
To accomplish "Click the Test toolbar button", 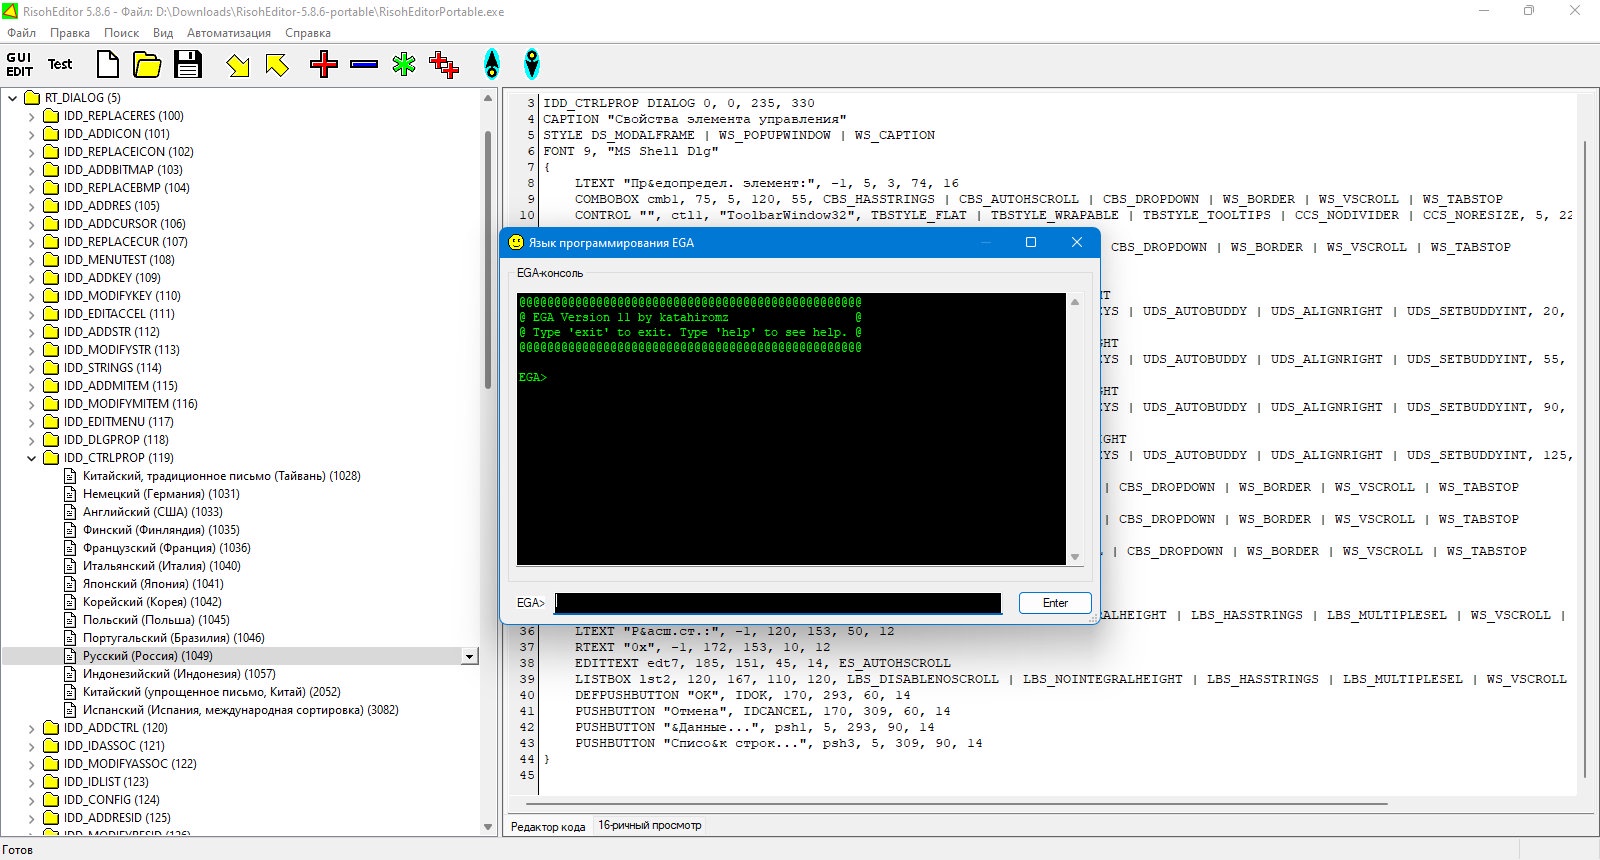I will [x=60, y=65].
